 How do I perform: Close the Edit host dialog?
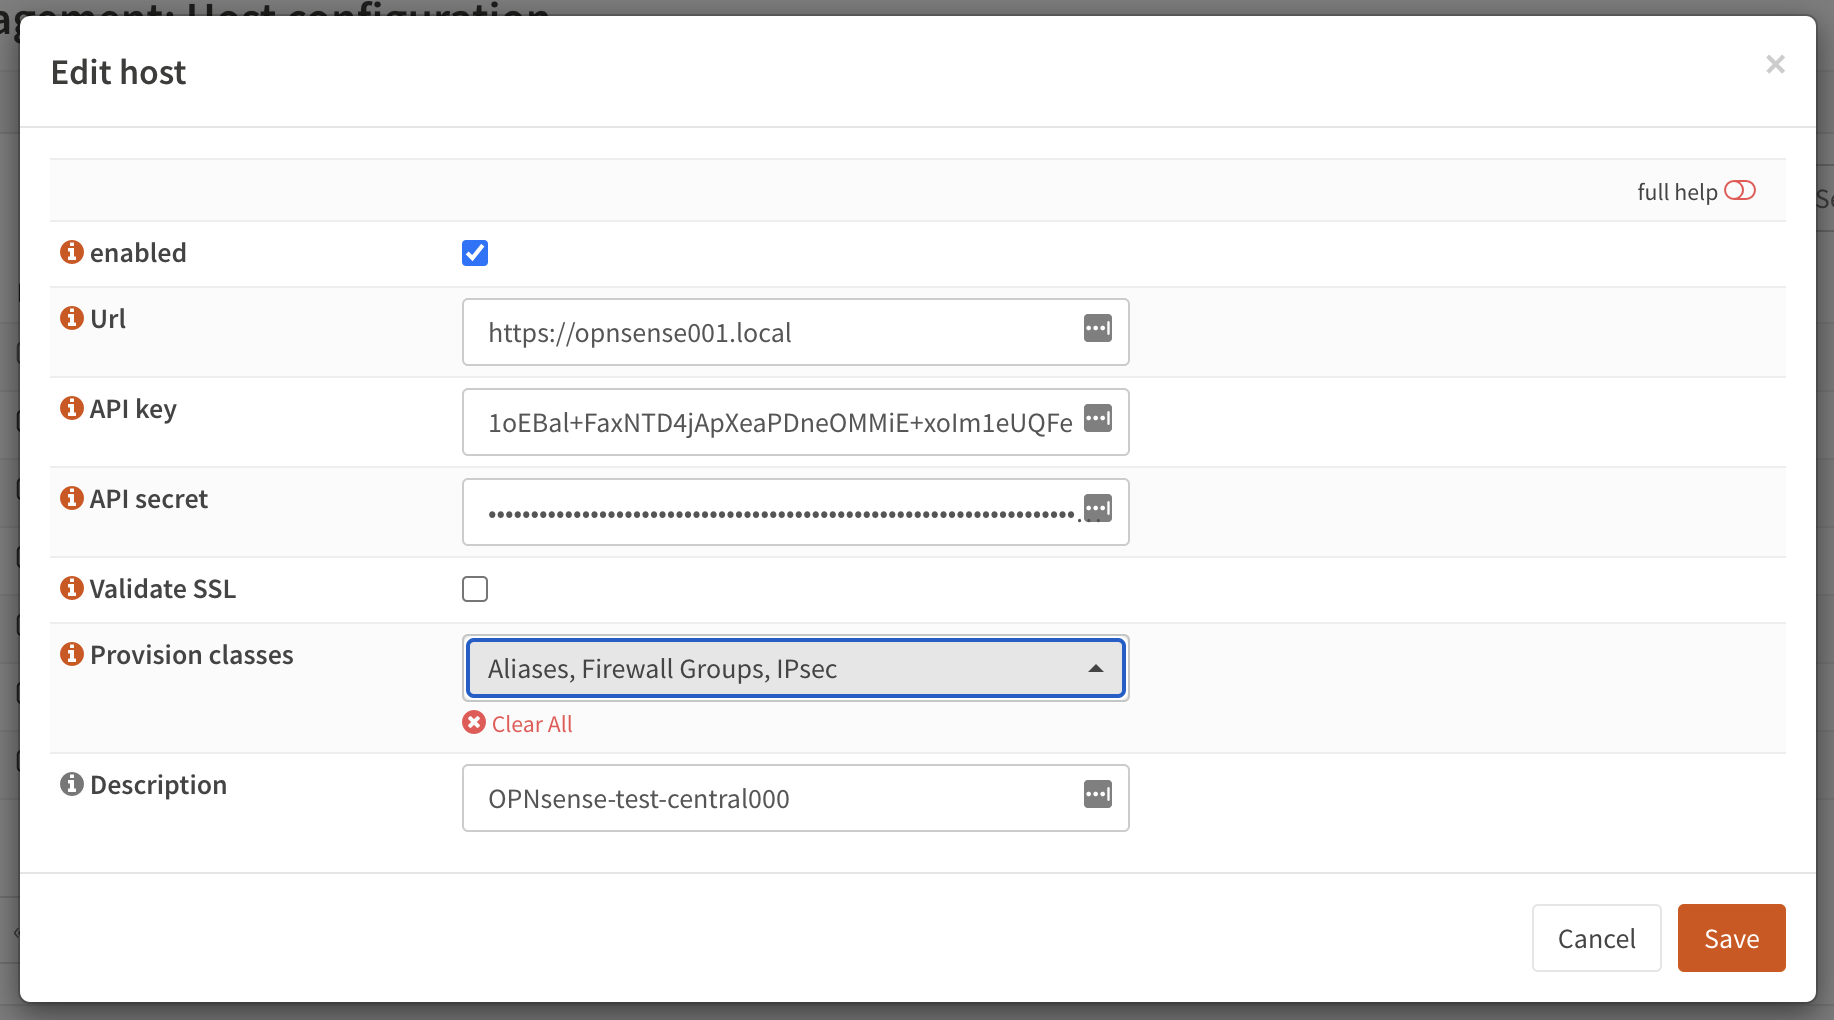tap(1775, 65)
